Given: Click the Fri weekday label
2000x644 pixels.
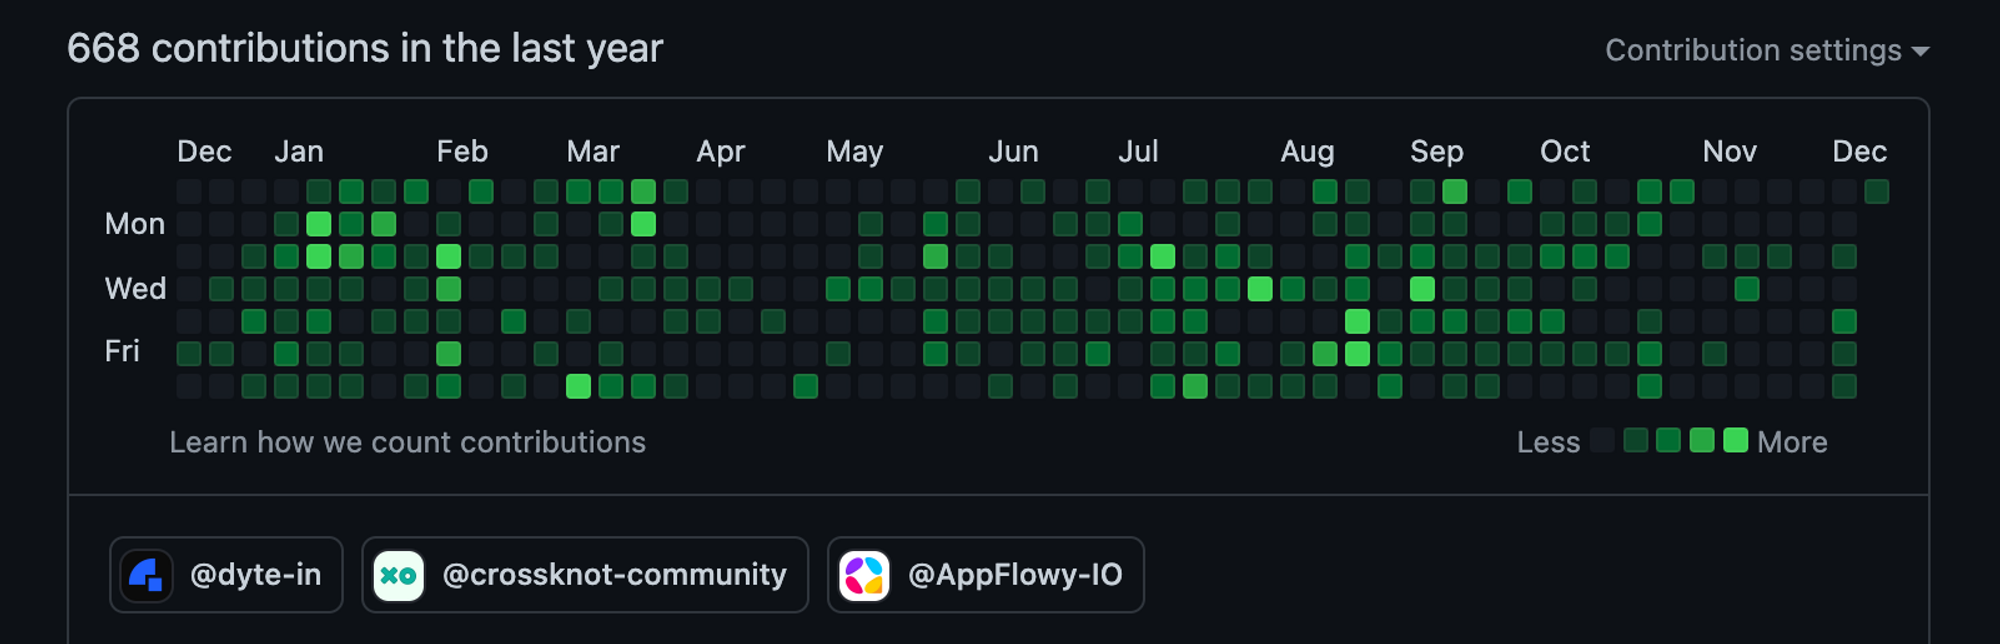Looking at the screenshot, I should 122,351.
